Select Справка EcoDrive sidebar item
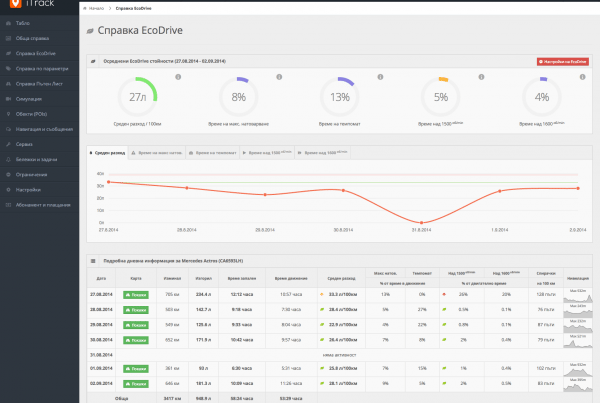Viewport: 600px width, 403px height. pyautogui.click(x=36, y=54)
